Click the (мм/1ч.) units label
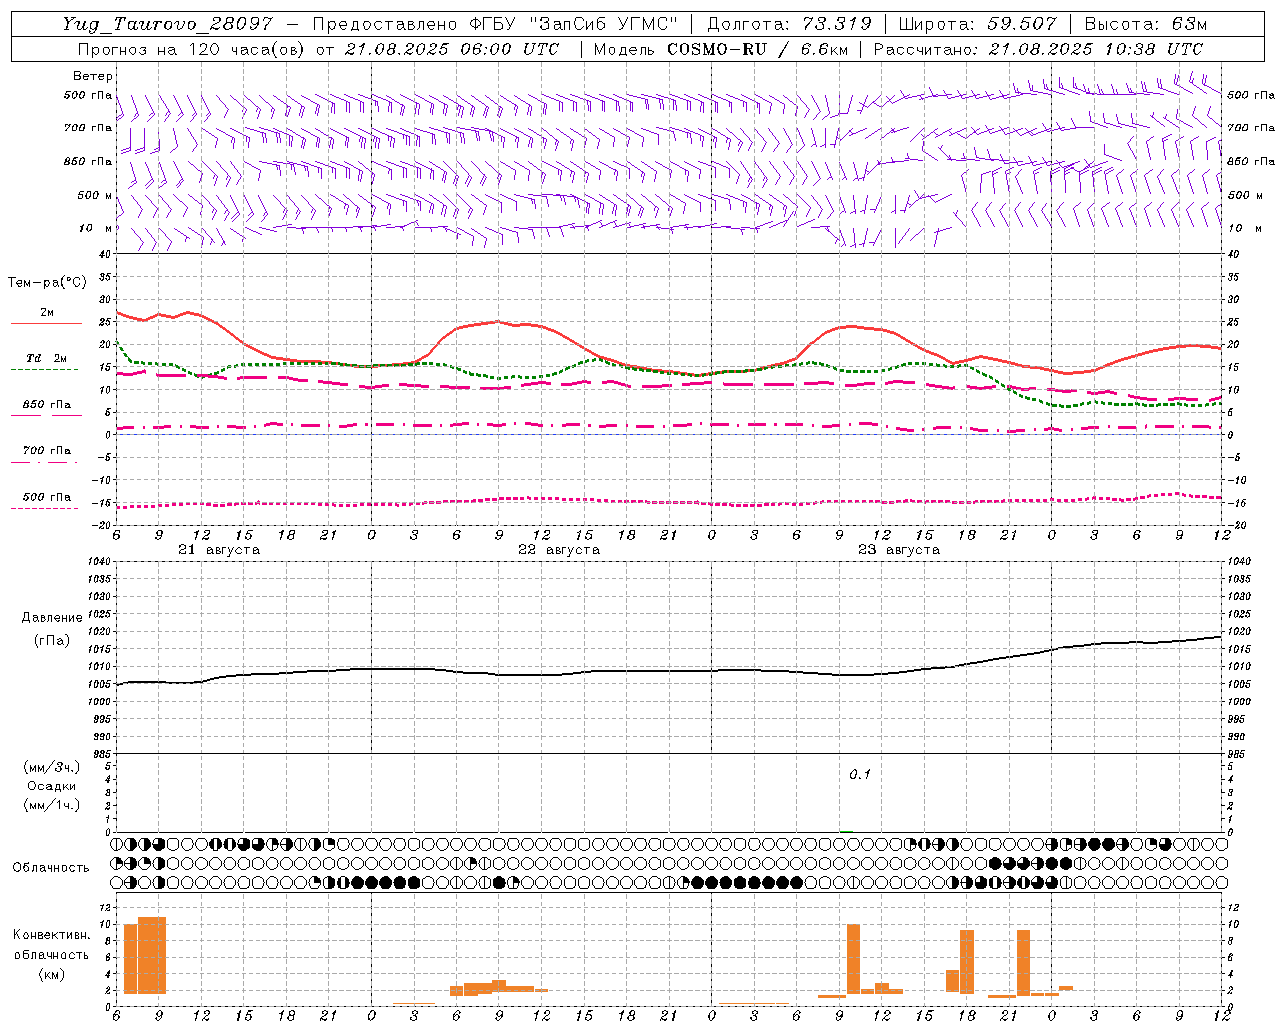 (x=52, y=805)
